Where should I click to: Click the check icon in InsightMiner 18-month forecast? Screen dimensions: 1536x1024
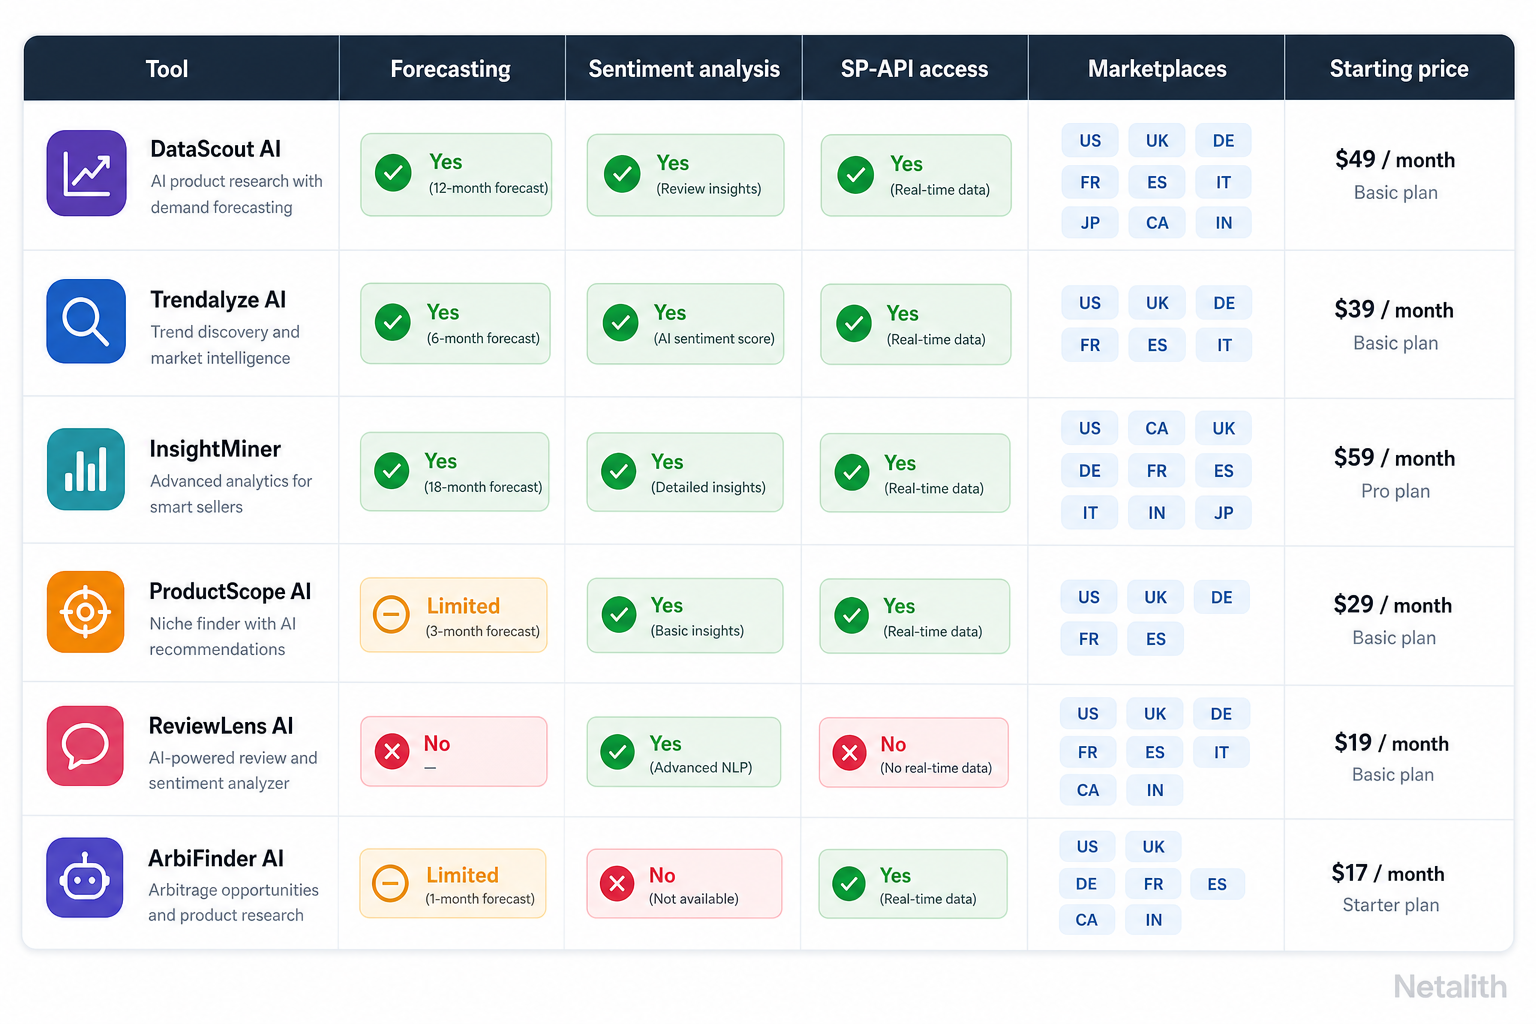[391, 470]
